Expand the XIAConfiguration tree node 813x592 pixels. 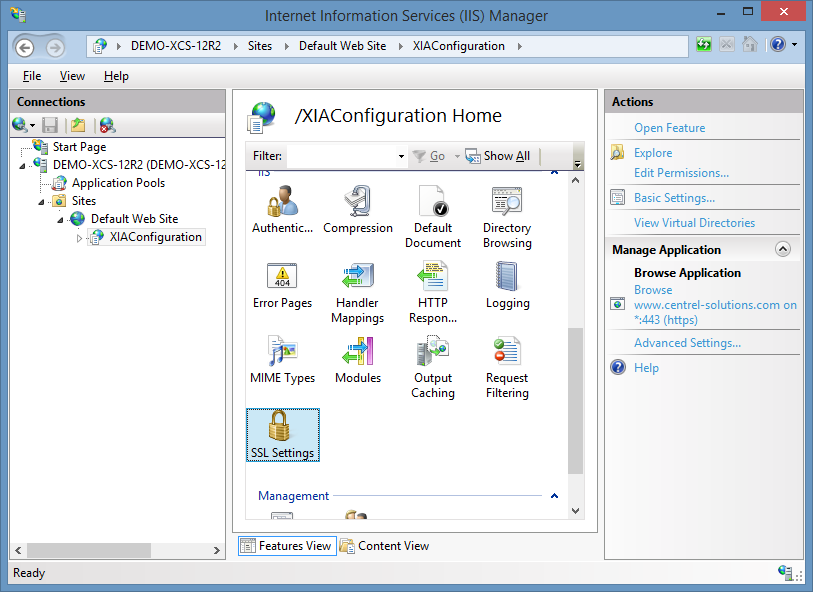click(x=79, y=238)
